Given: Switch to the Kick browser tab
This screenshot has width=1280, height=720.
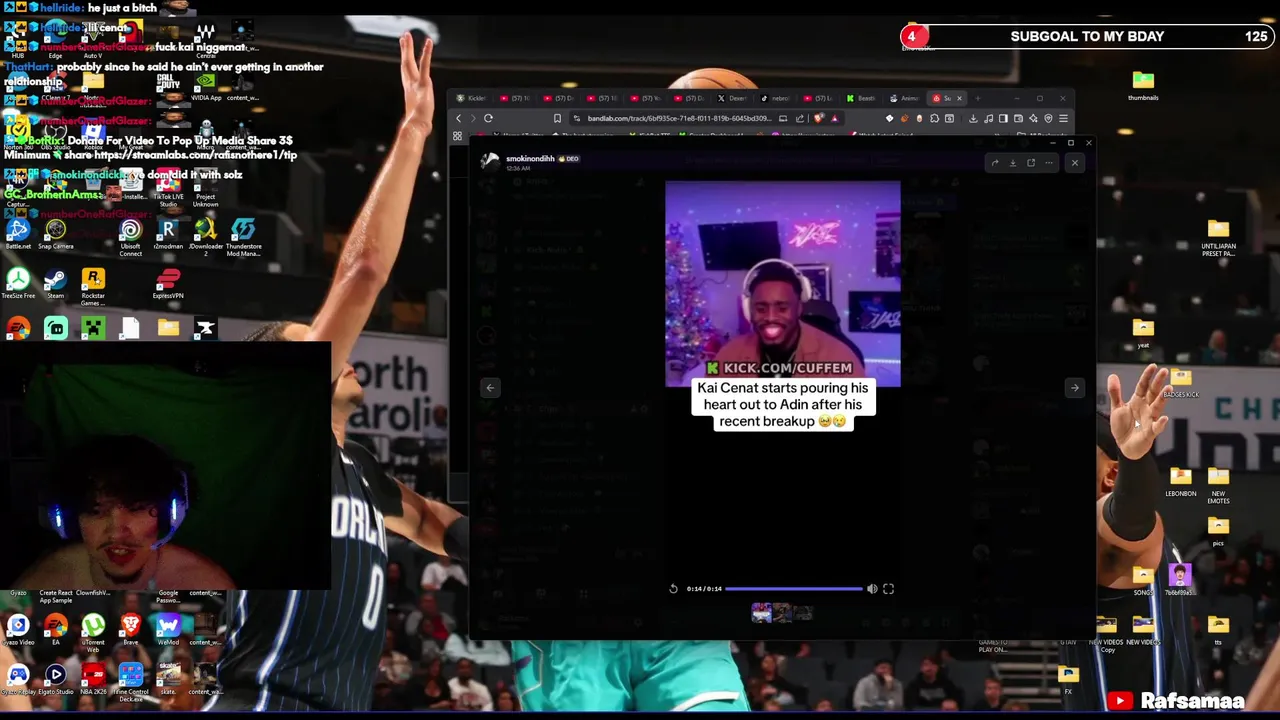Looking at the screenshot, I should (x=473, y=98).
